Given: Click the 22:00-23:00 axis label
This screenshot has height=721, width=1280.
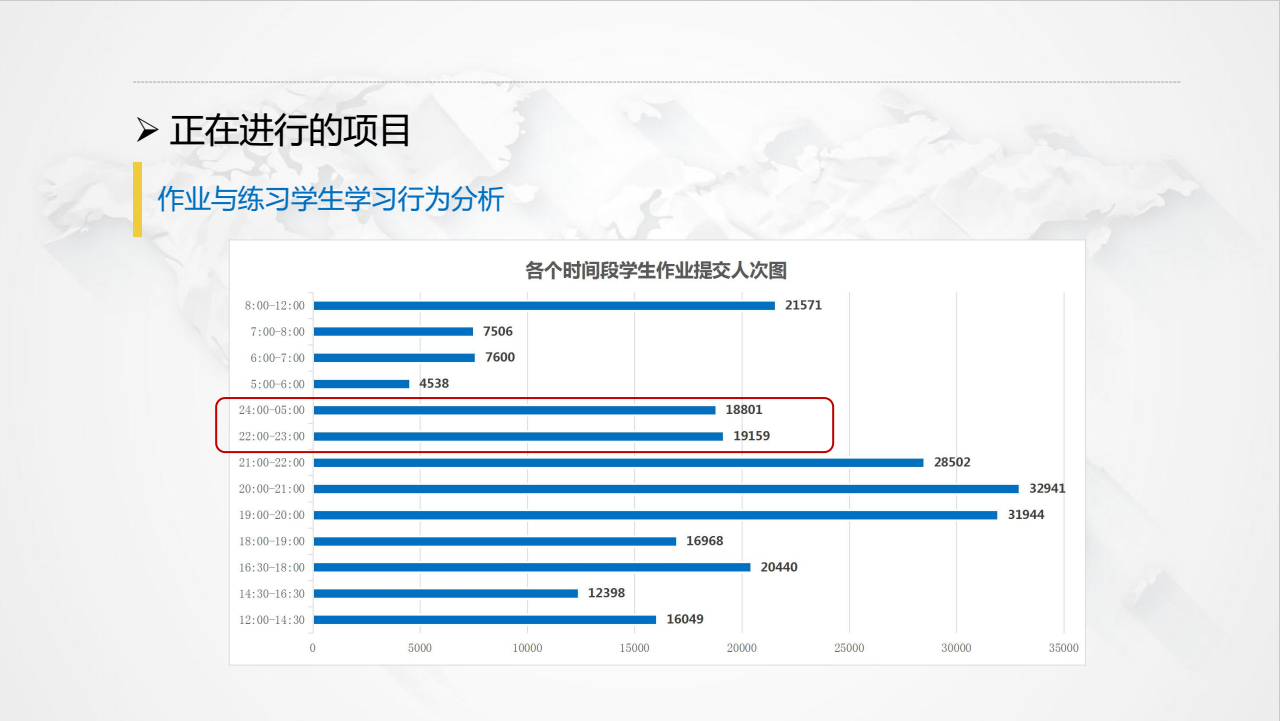Looking at the screenshot, I should coord(272,436).
